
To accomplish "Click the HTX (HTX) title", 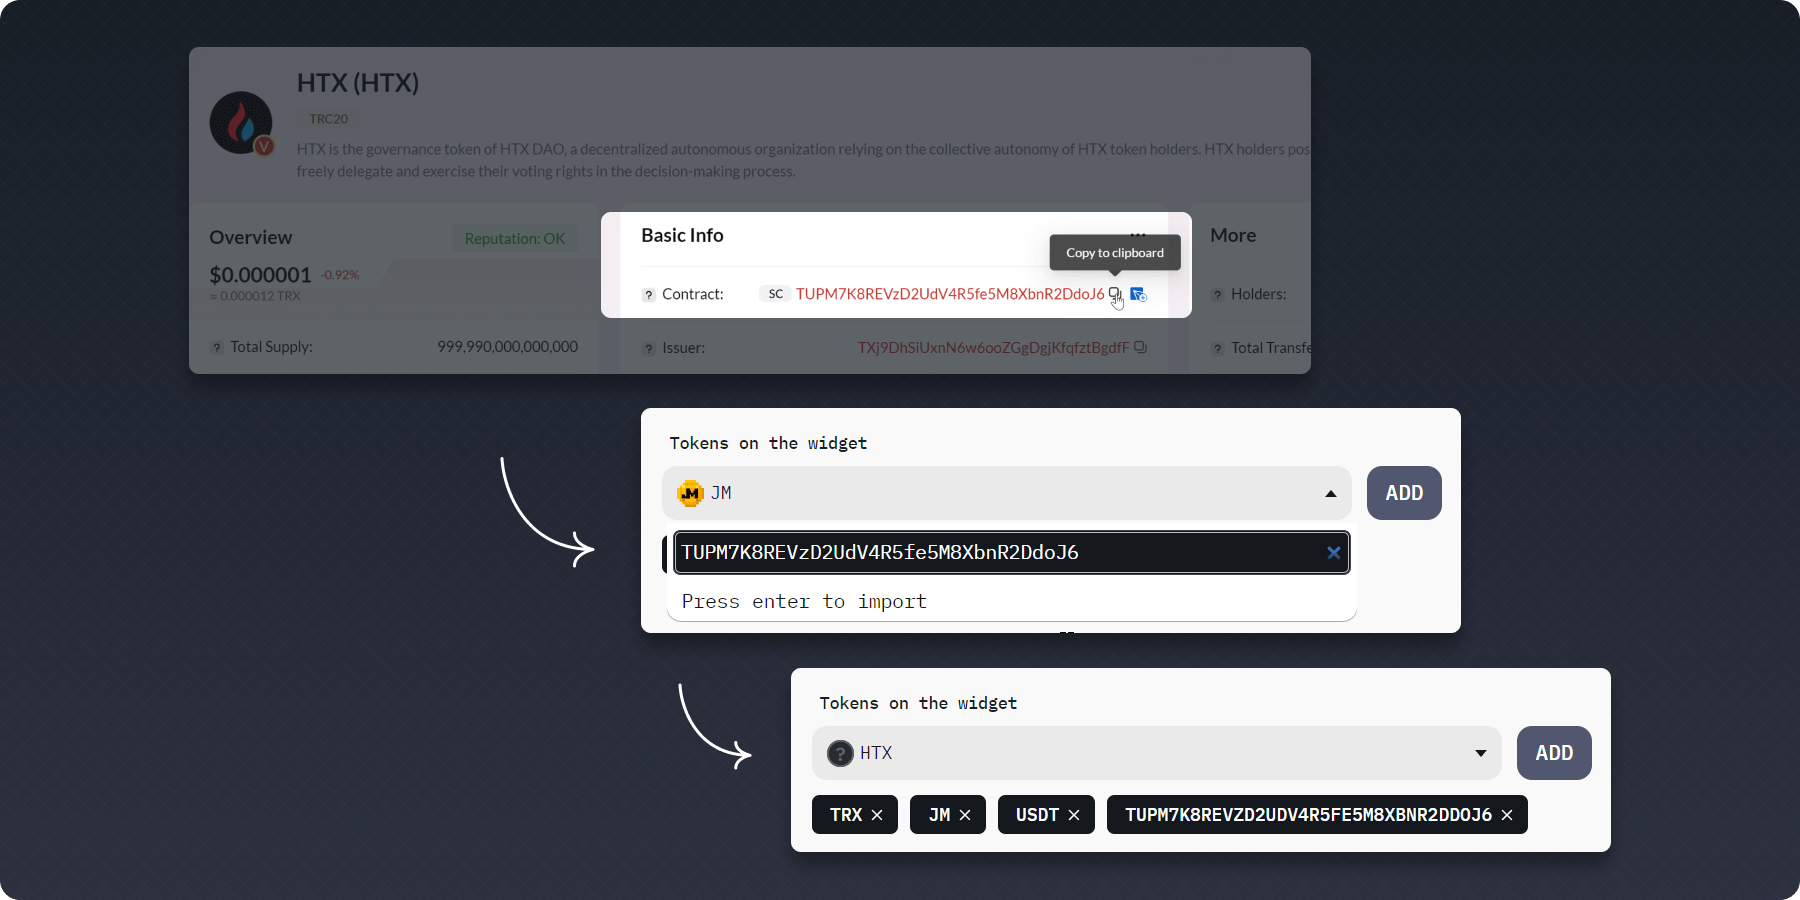I will pyautogui.click(x=358, y=82).
